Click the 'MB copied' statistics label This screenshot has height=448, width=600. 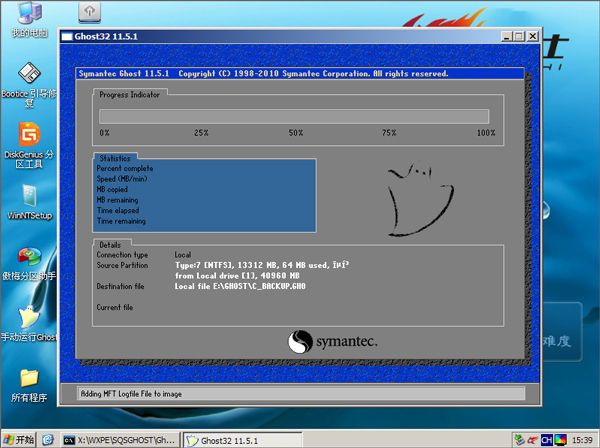tap(112, 189)
